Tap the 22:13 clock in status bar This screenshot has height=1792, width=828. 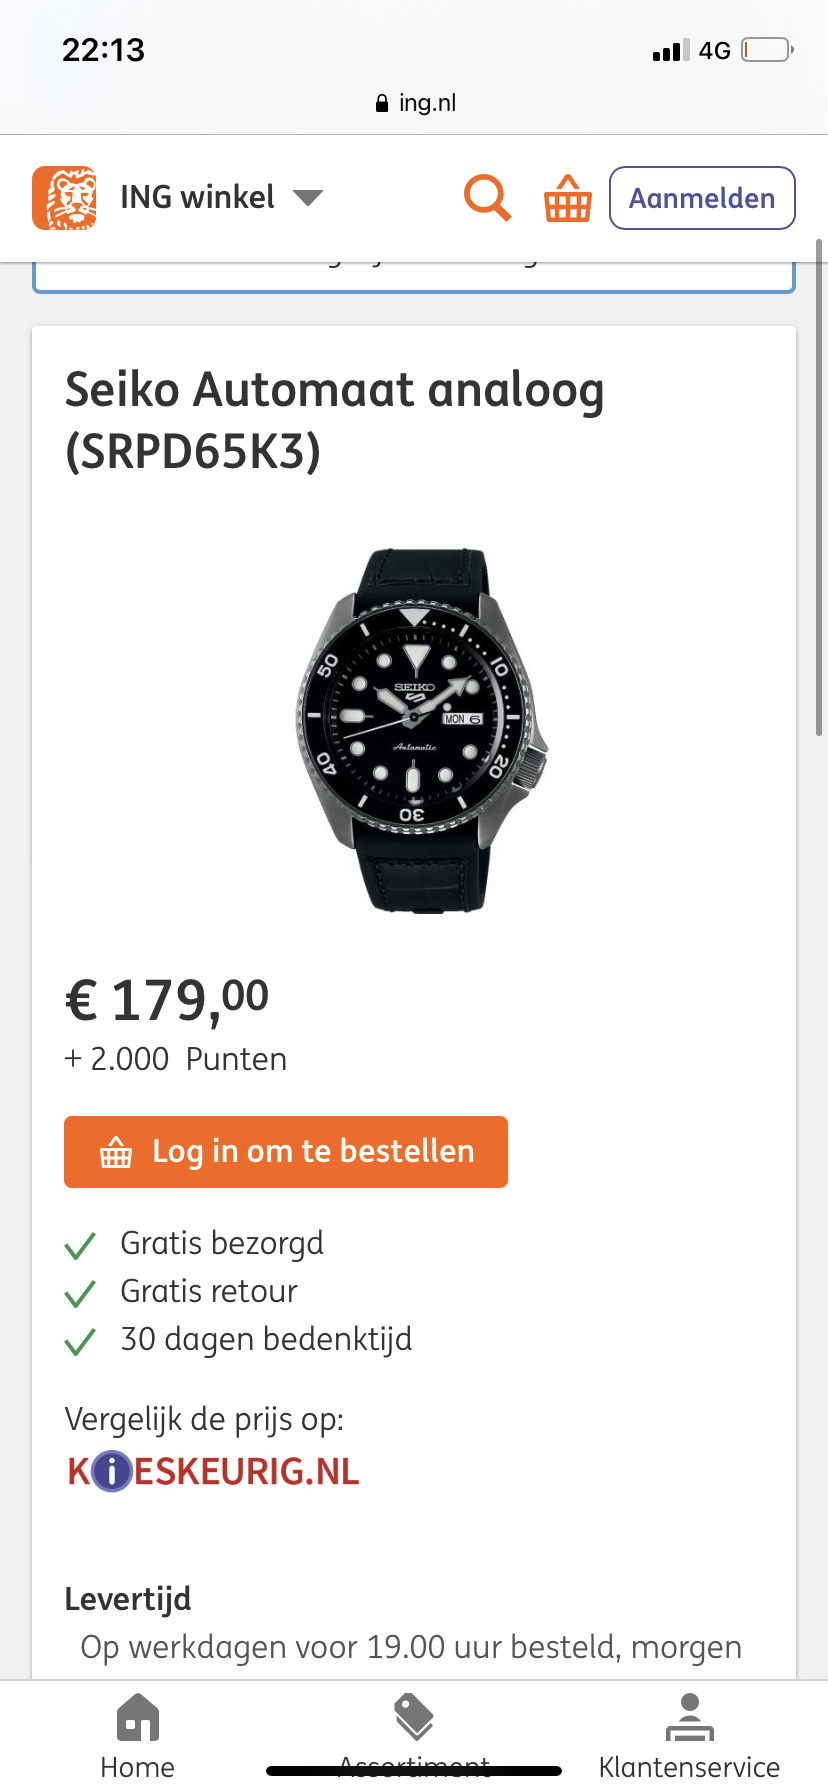103,50
